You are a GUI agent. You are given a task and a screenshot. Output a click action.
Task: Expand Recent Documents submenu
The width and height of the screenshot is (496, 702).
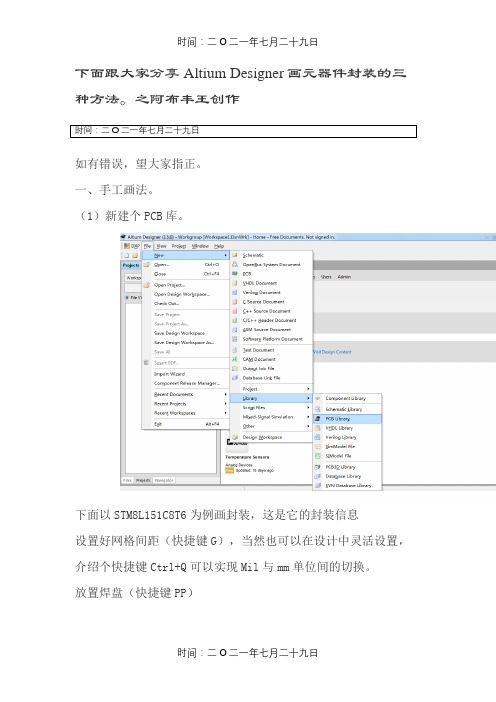pyautogui.click(x=186, y=394)
